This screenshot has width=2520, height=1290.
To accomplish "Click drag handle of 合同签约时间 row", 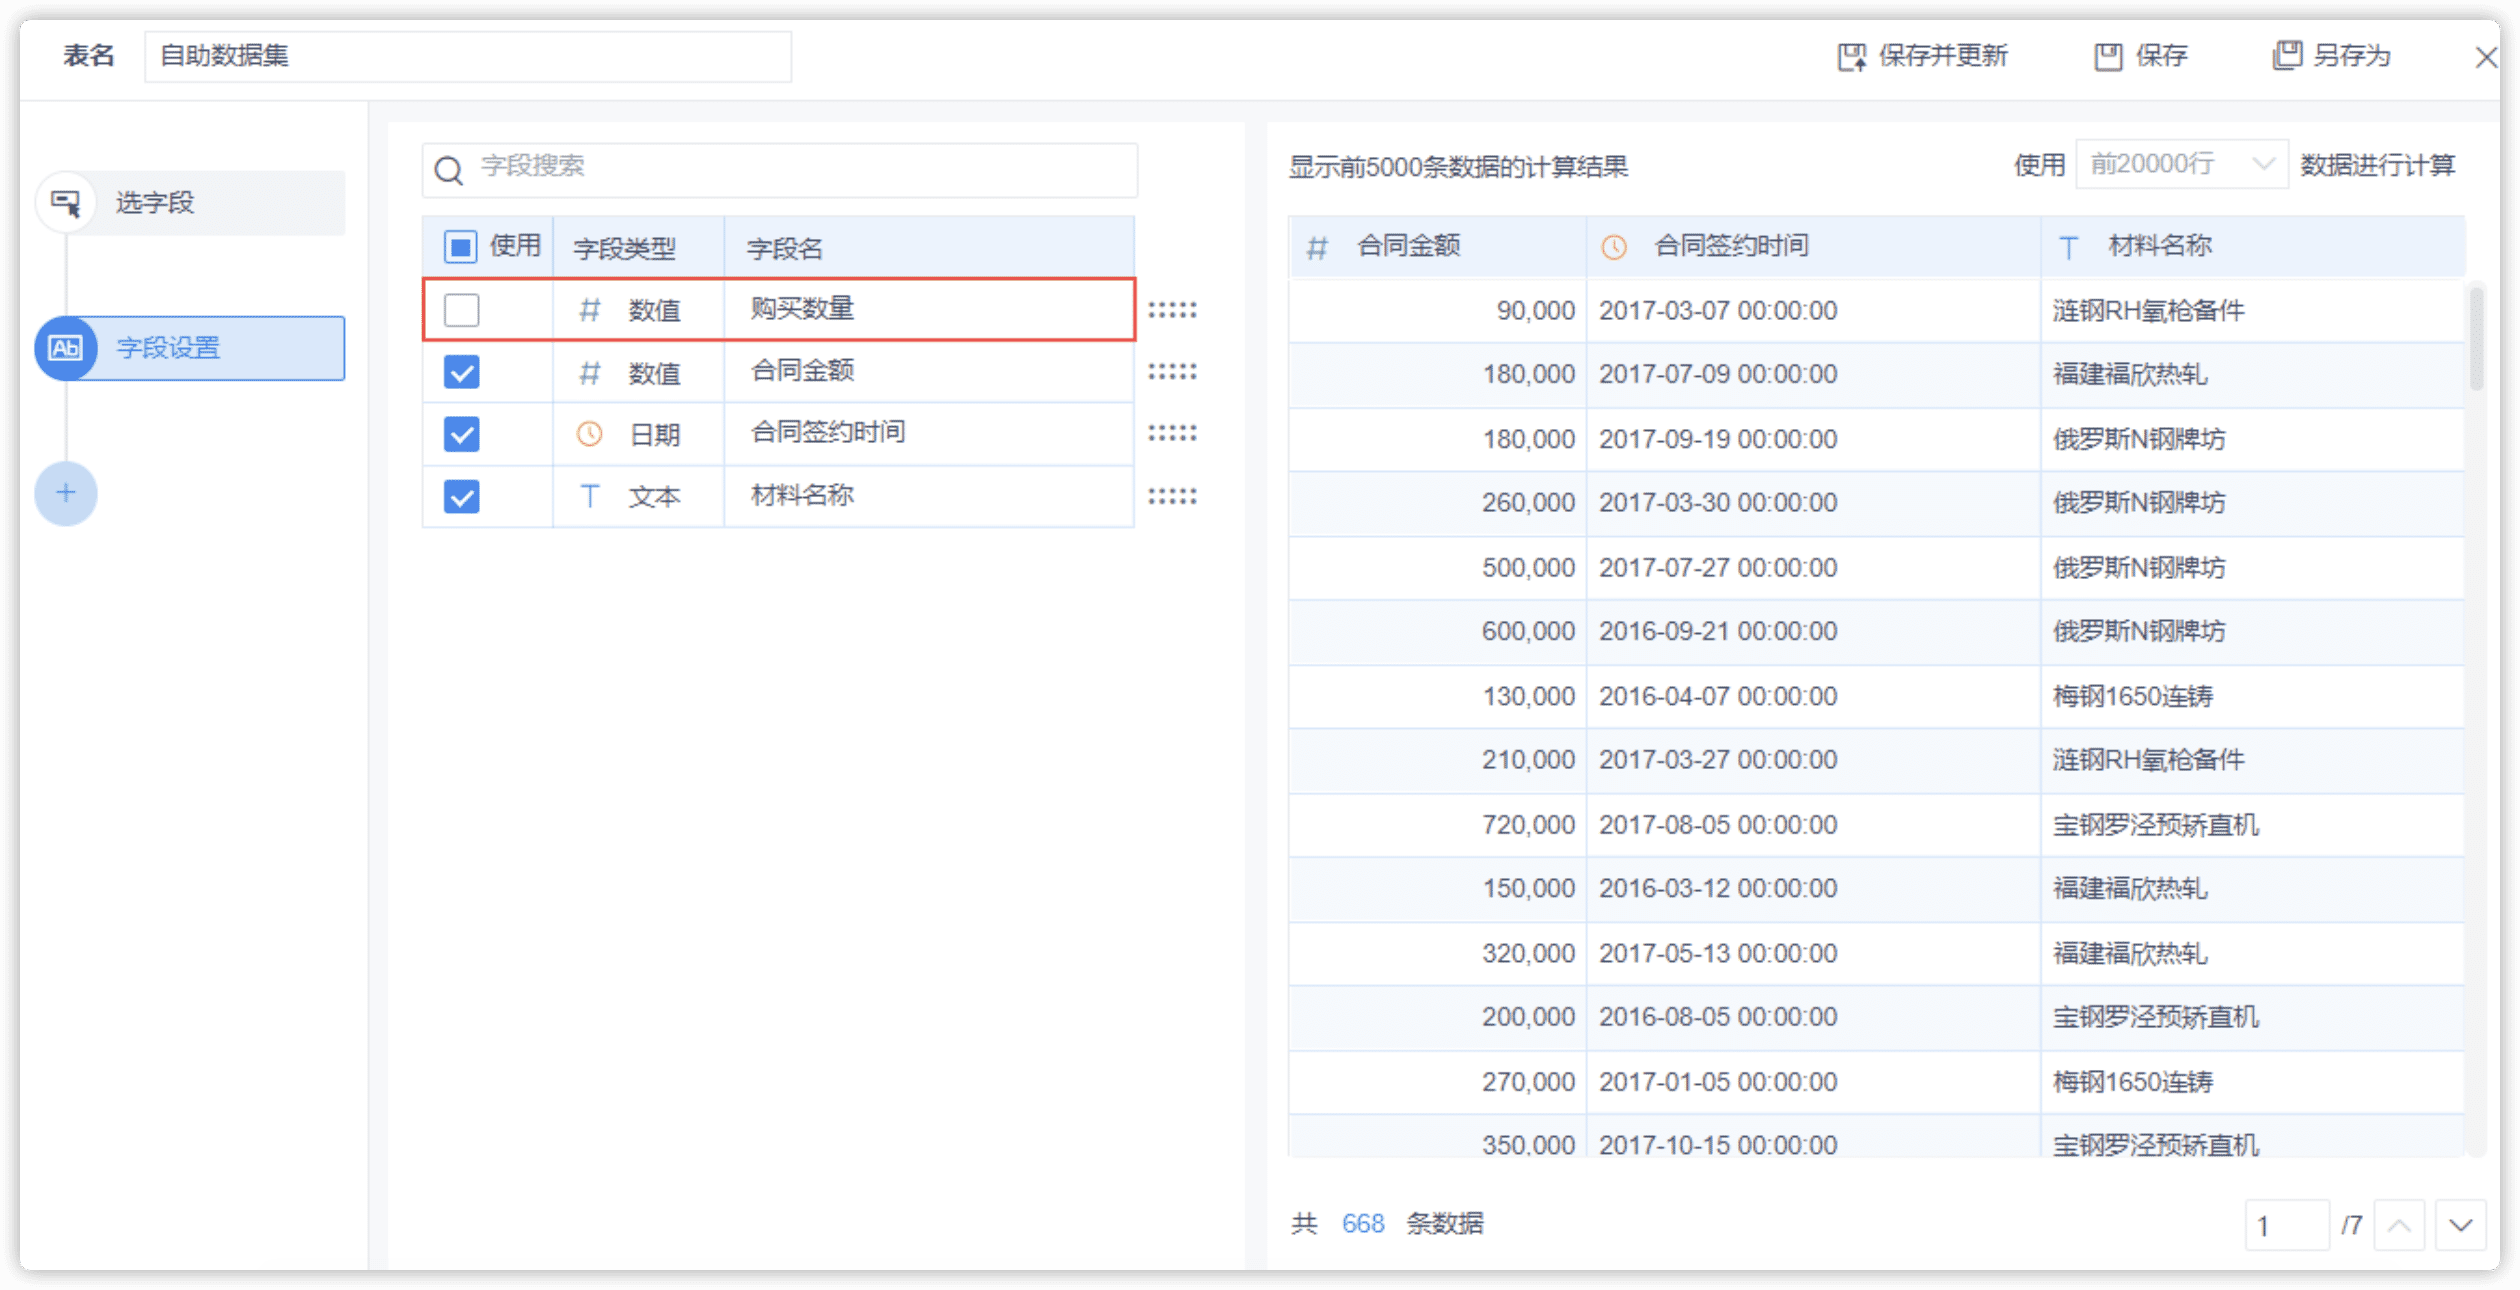I will pyautogui.click(x=1172, y=434).
